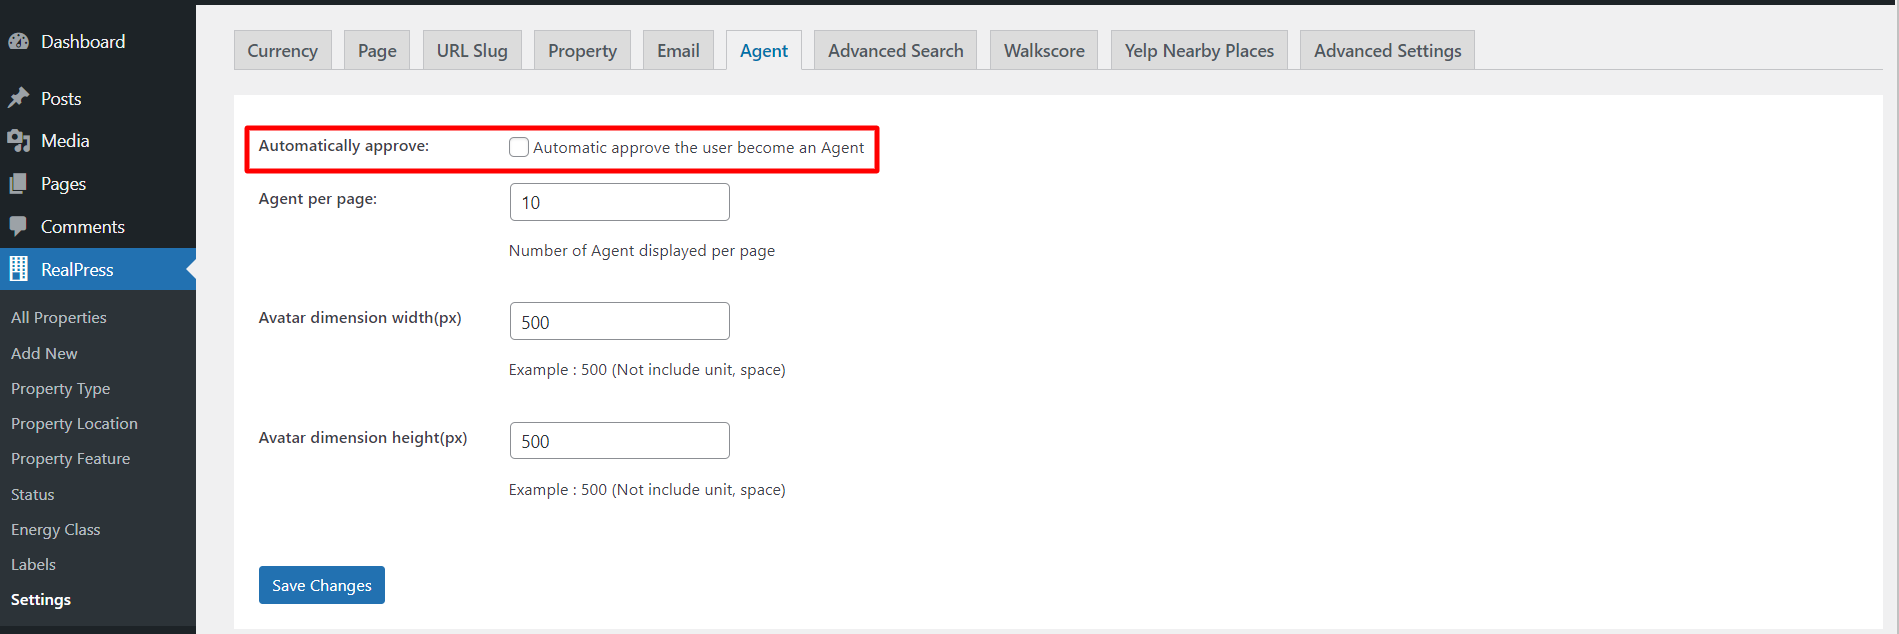Click the Pages document icon
Image resolution: width=1899 pixels, height=634 pixels.
(x=18, y=184)
